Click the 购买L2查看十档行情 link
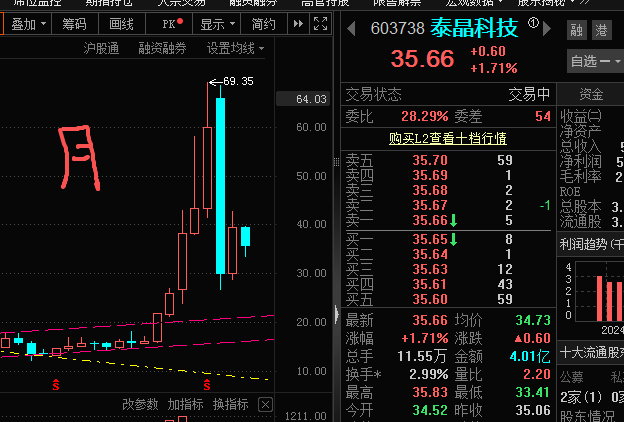This screenshot has height=422, width=624. coord(448,138)
